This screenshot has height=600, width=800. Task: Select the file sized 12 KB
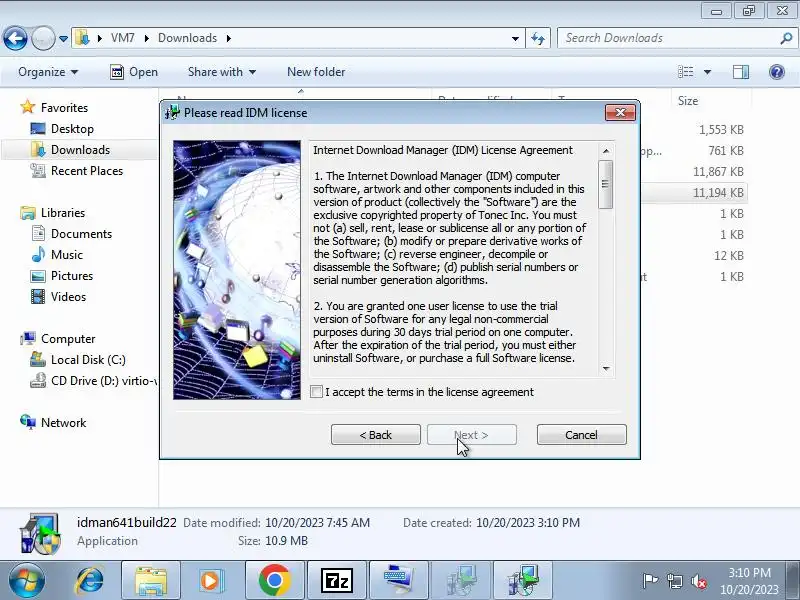[729, 256]
